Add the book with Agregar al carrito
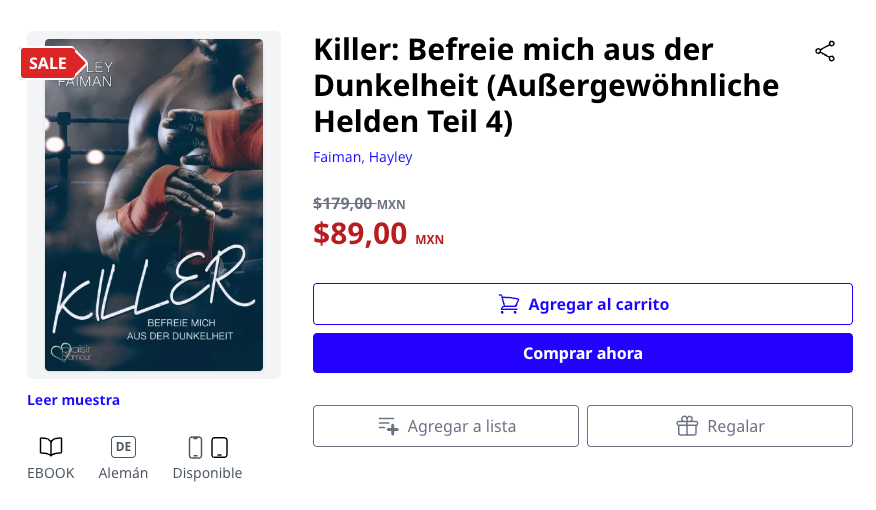The width and height of the screenshot is (876, 510). [x=583, y=304]
